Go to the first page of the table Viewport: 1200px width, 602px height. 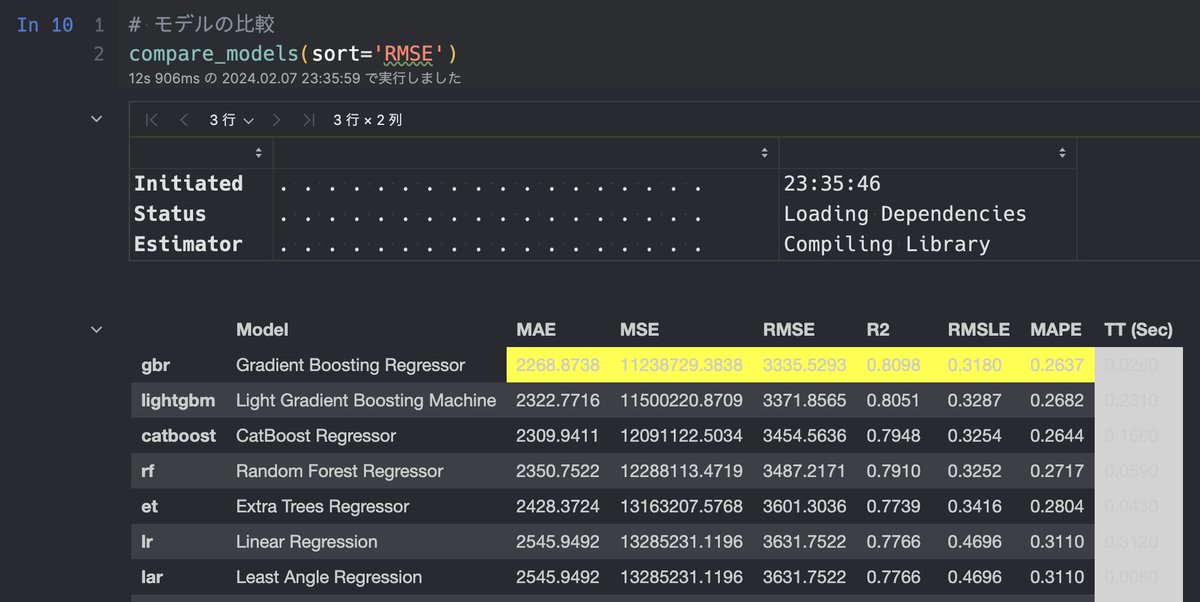pyautogui.click(x=152, y=120)
